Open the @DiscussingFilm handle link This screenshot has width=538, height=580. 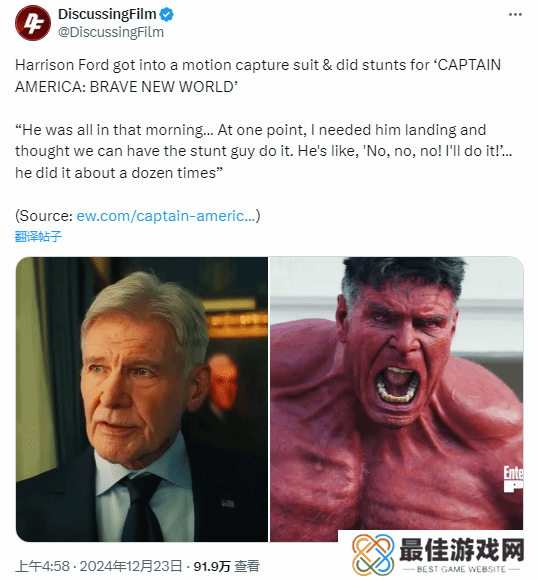tap(111, 32)
